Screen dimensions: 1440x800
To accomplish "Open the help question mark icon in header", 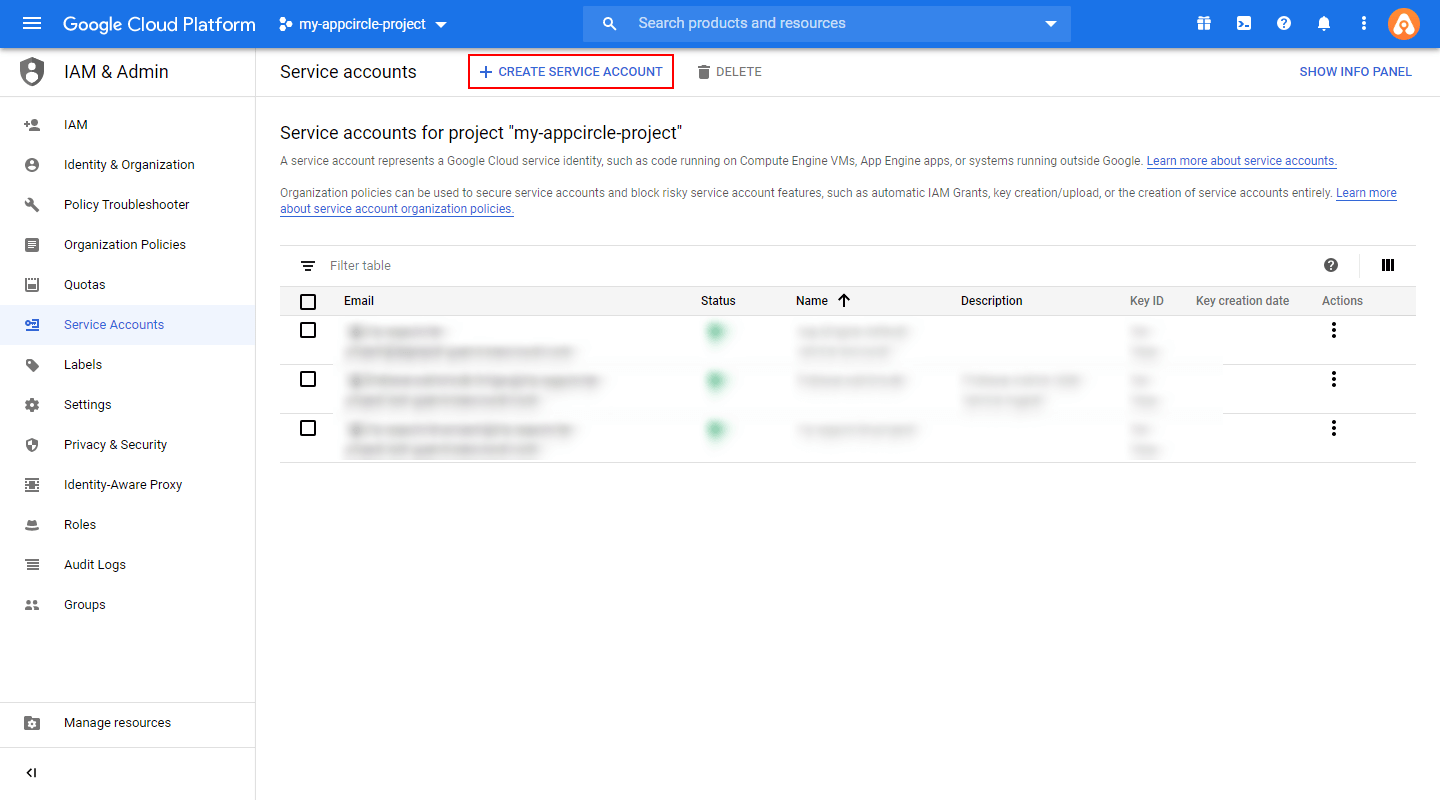I will [x=1284, y=23].
